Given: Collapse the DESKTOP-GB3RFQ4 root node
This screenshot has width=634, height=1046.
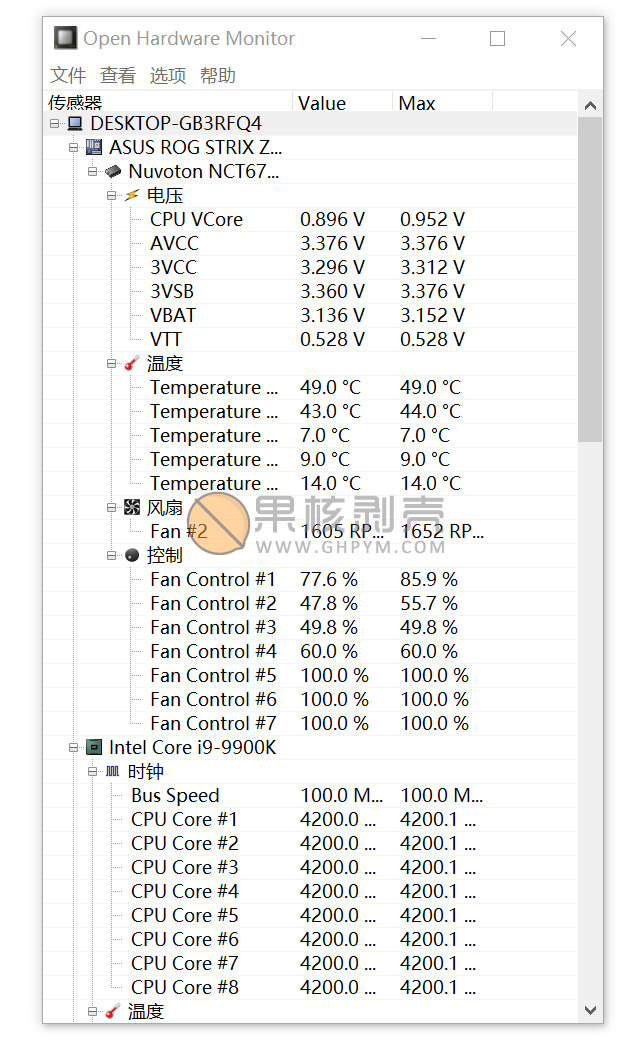Looking at the screenshot, I should [55, 123].
